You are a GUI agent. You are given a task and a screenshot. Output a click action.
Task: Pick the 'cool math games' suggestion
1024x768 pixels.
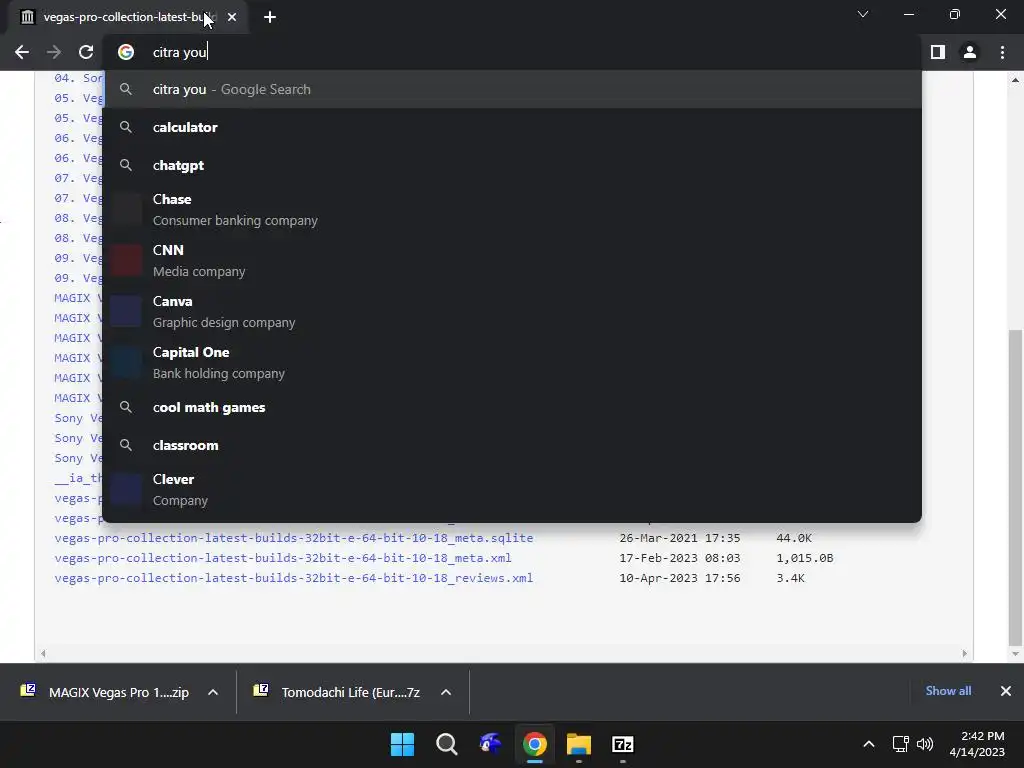tap(512, 408)
